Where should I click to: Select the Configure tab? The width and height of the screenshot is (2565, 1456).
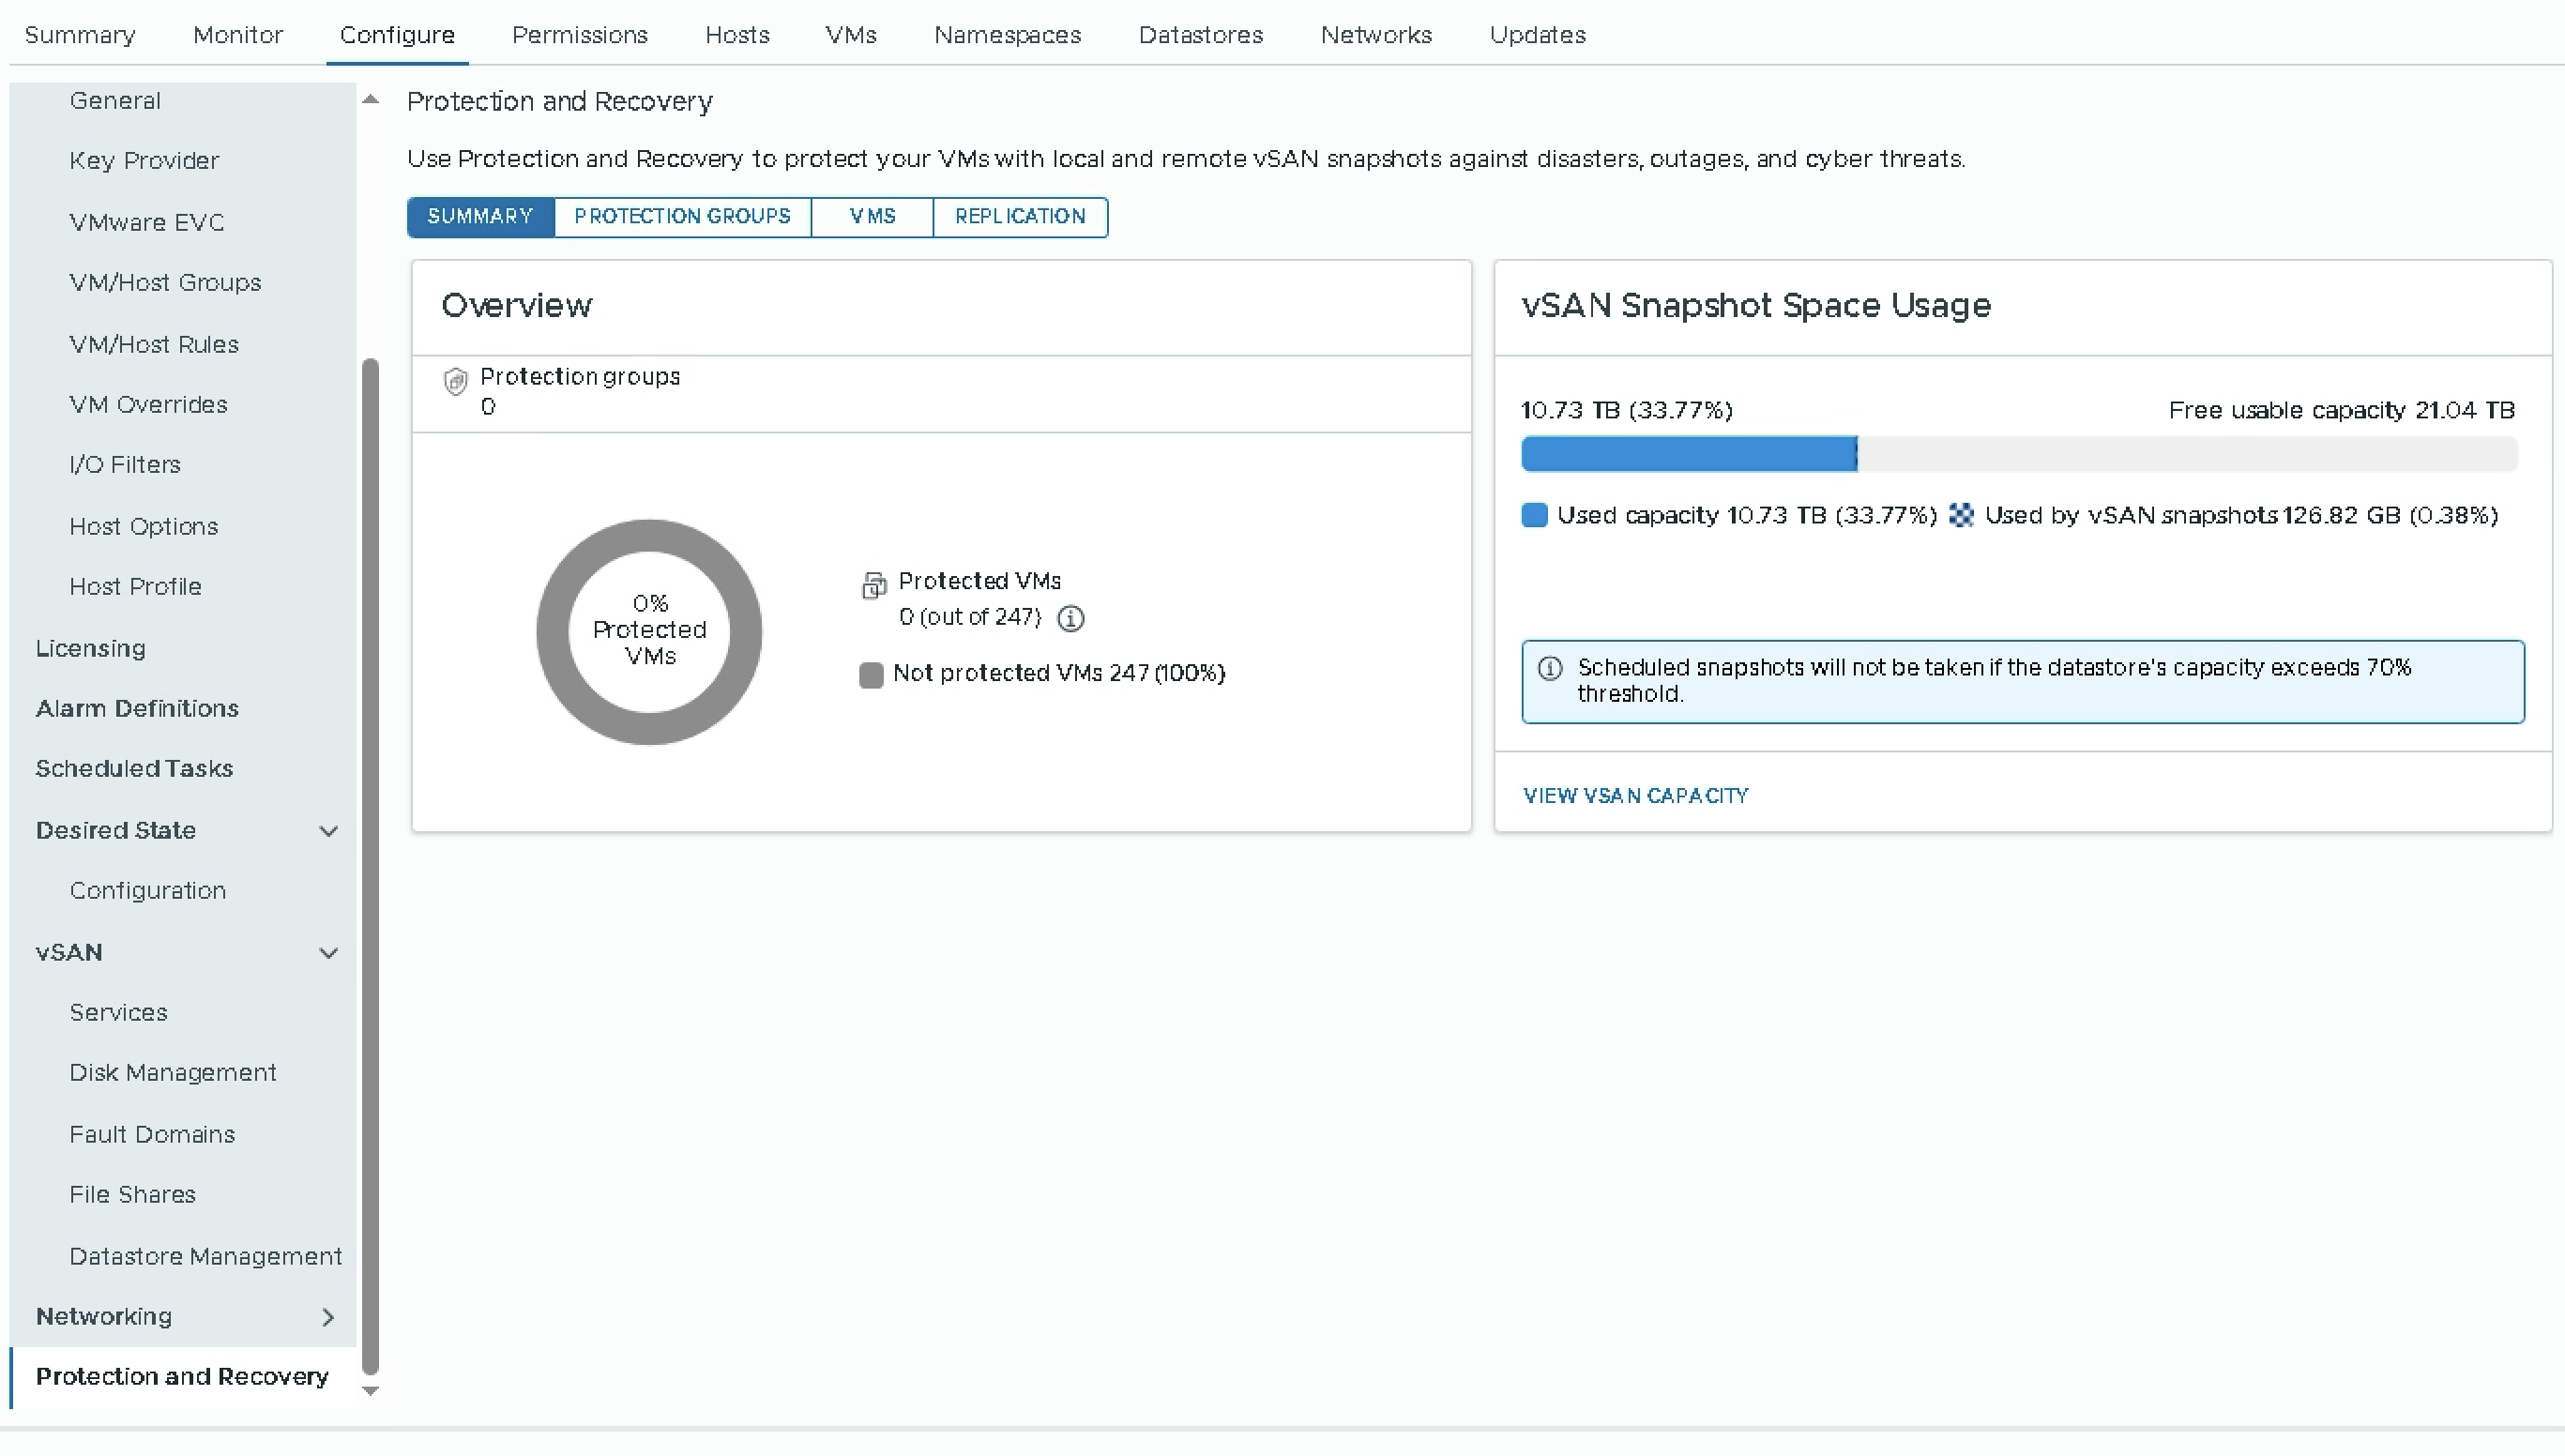point(397,35)
